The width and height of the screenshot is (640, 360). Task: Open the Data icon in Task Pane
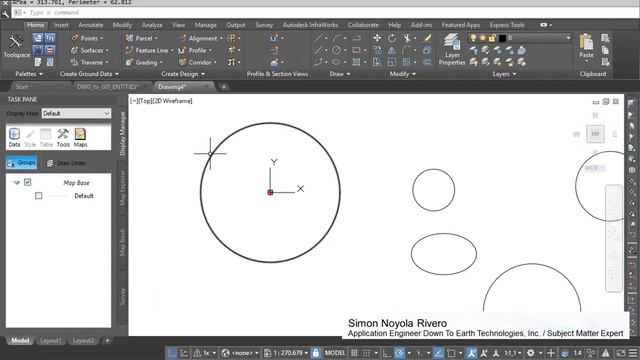pyautogui.click(x=14, y=138)
